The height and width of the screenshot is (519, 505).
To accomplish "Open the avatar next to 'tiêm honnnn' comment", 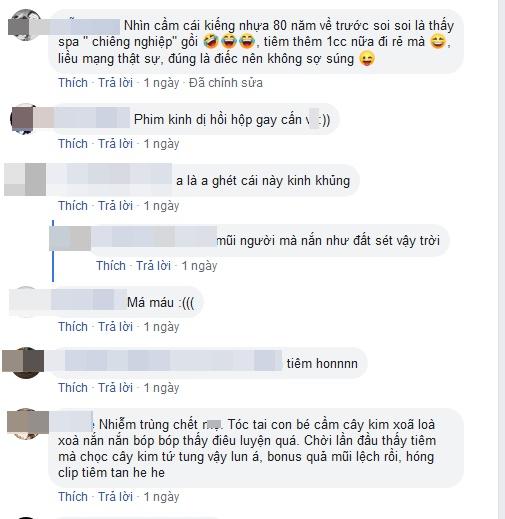I will [24, 363].
